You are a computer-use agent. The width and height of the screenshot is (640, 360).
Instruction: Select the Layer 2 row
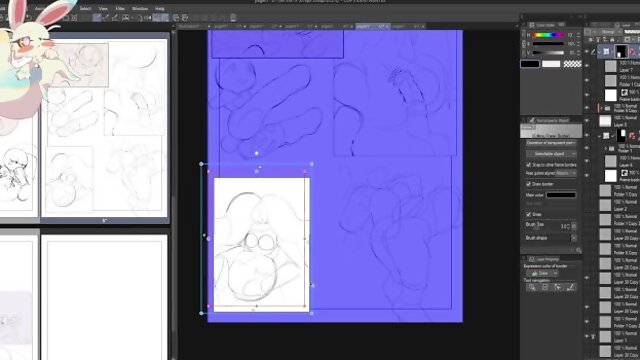point(619,205)
